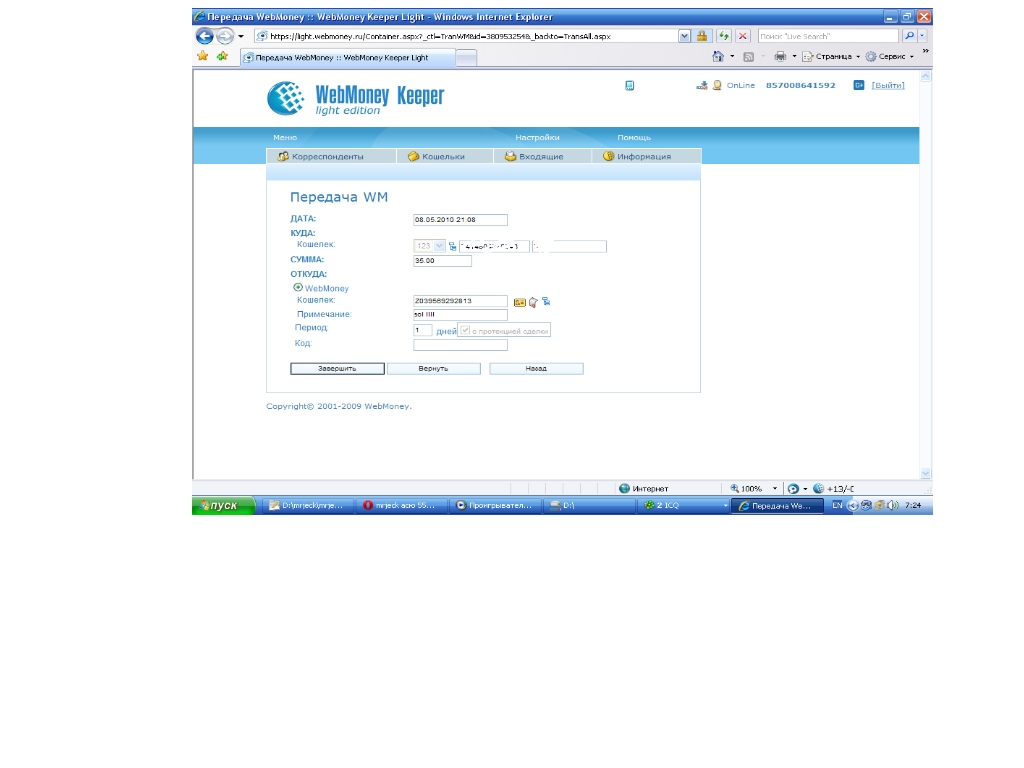The height and width of the screenshot is (768, 1024).
Task: Open the Меню navigation item
Action: (x=285, y=137)
